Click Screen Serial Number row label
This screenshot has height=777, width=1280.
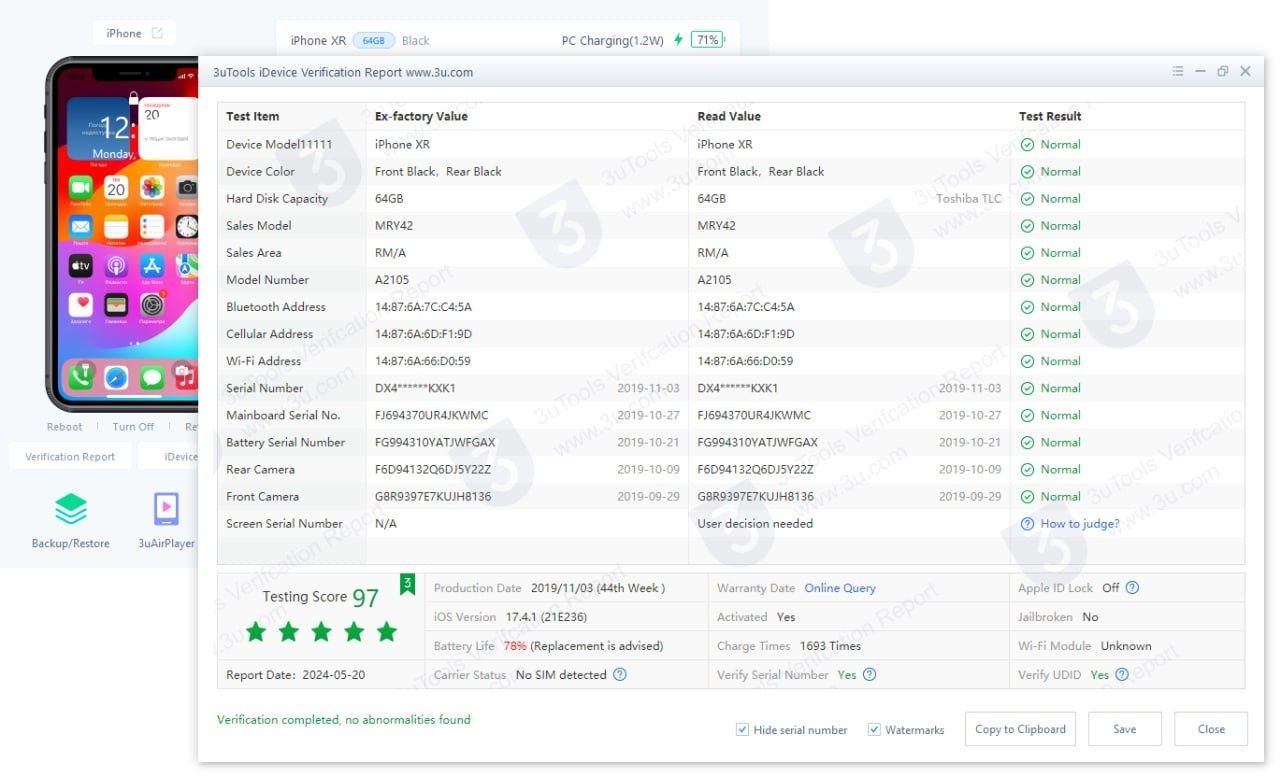pyautogui.click(x=284, y=524)
